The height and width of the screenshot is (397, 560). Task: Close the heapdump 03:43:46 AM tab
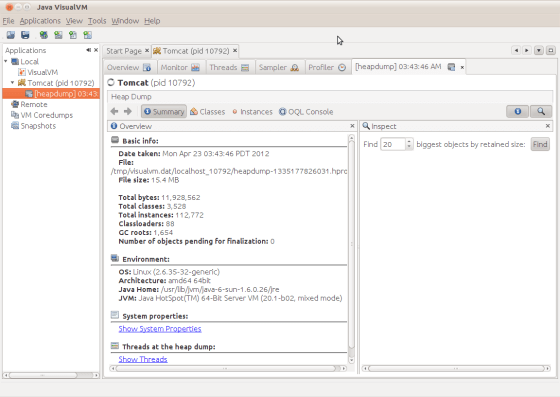point(462,67)
